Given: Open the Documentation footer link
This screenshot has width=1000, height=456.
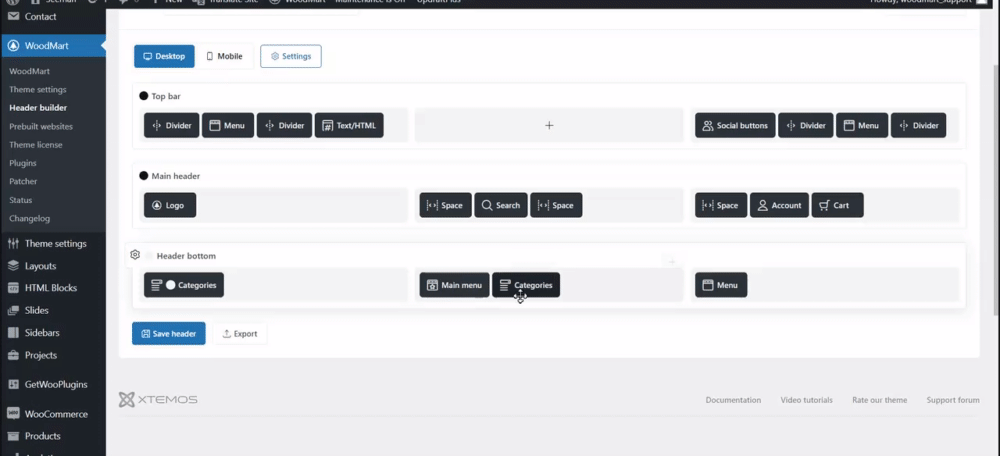Looking at the screenshot, I should point(733,400).
